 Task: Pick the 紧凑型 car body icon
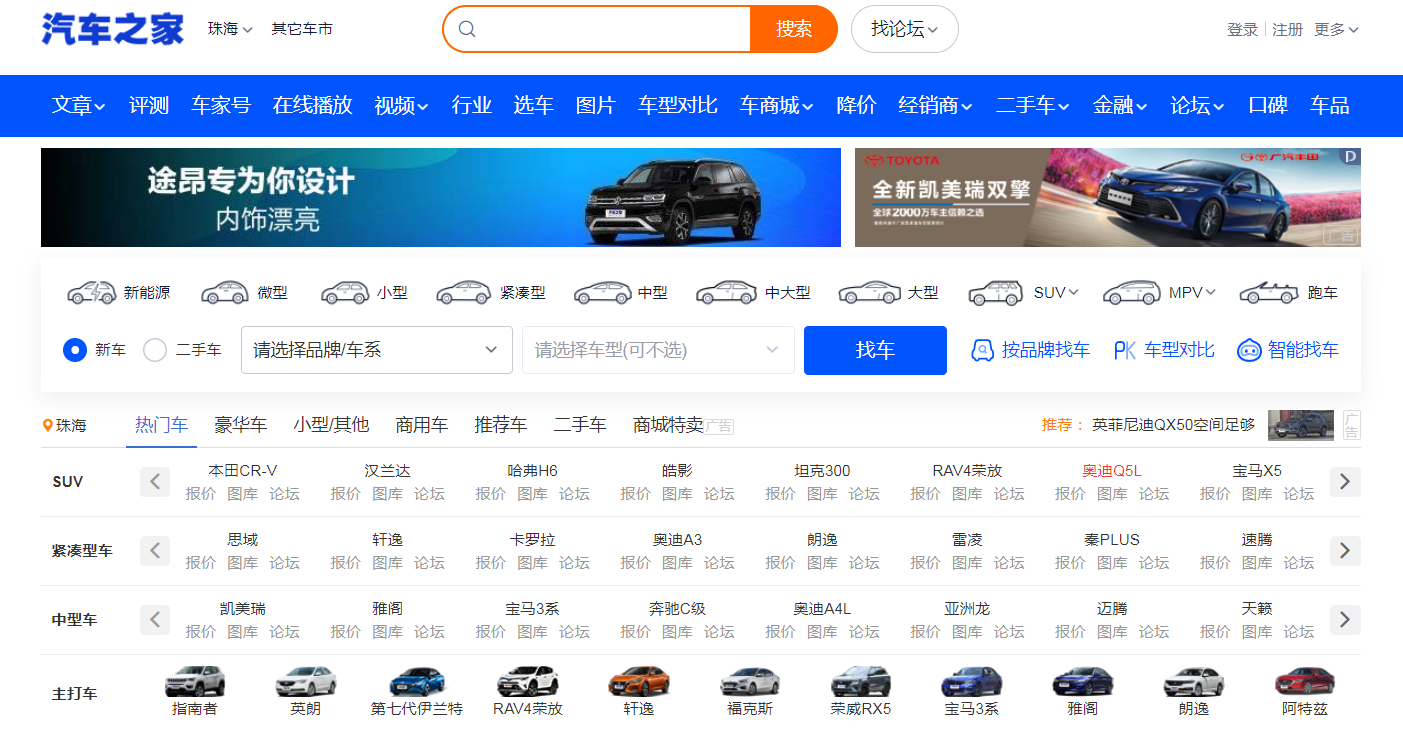point(464,293)
